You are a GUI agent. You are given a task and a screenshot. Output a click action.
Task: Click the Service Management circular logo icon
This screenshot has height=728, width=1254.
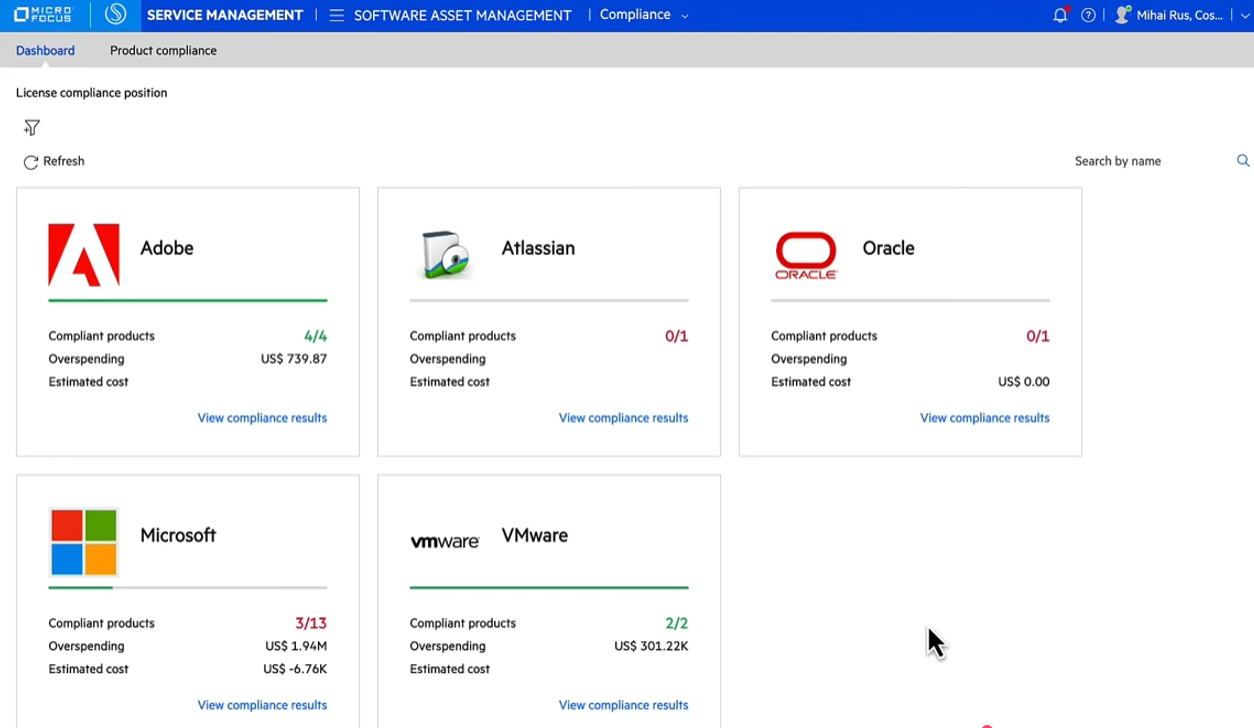pyautogui.click(x=116, y=15)
